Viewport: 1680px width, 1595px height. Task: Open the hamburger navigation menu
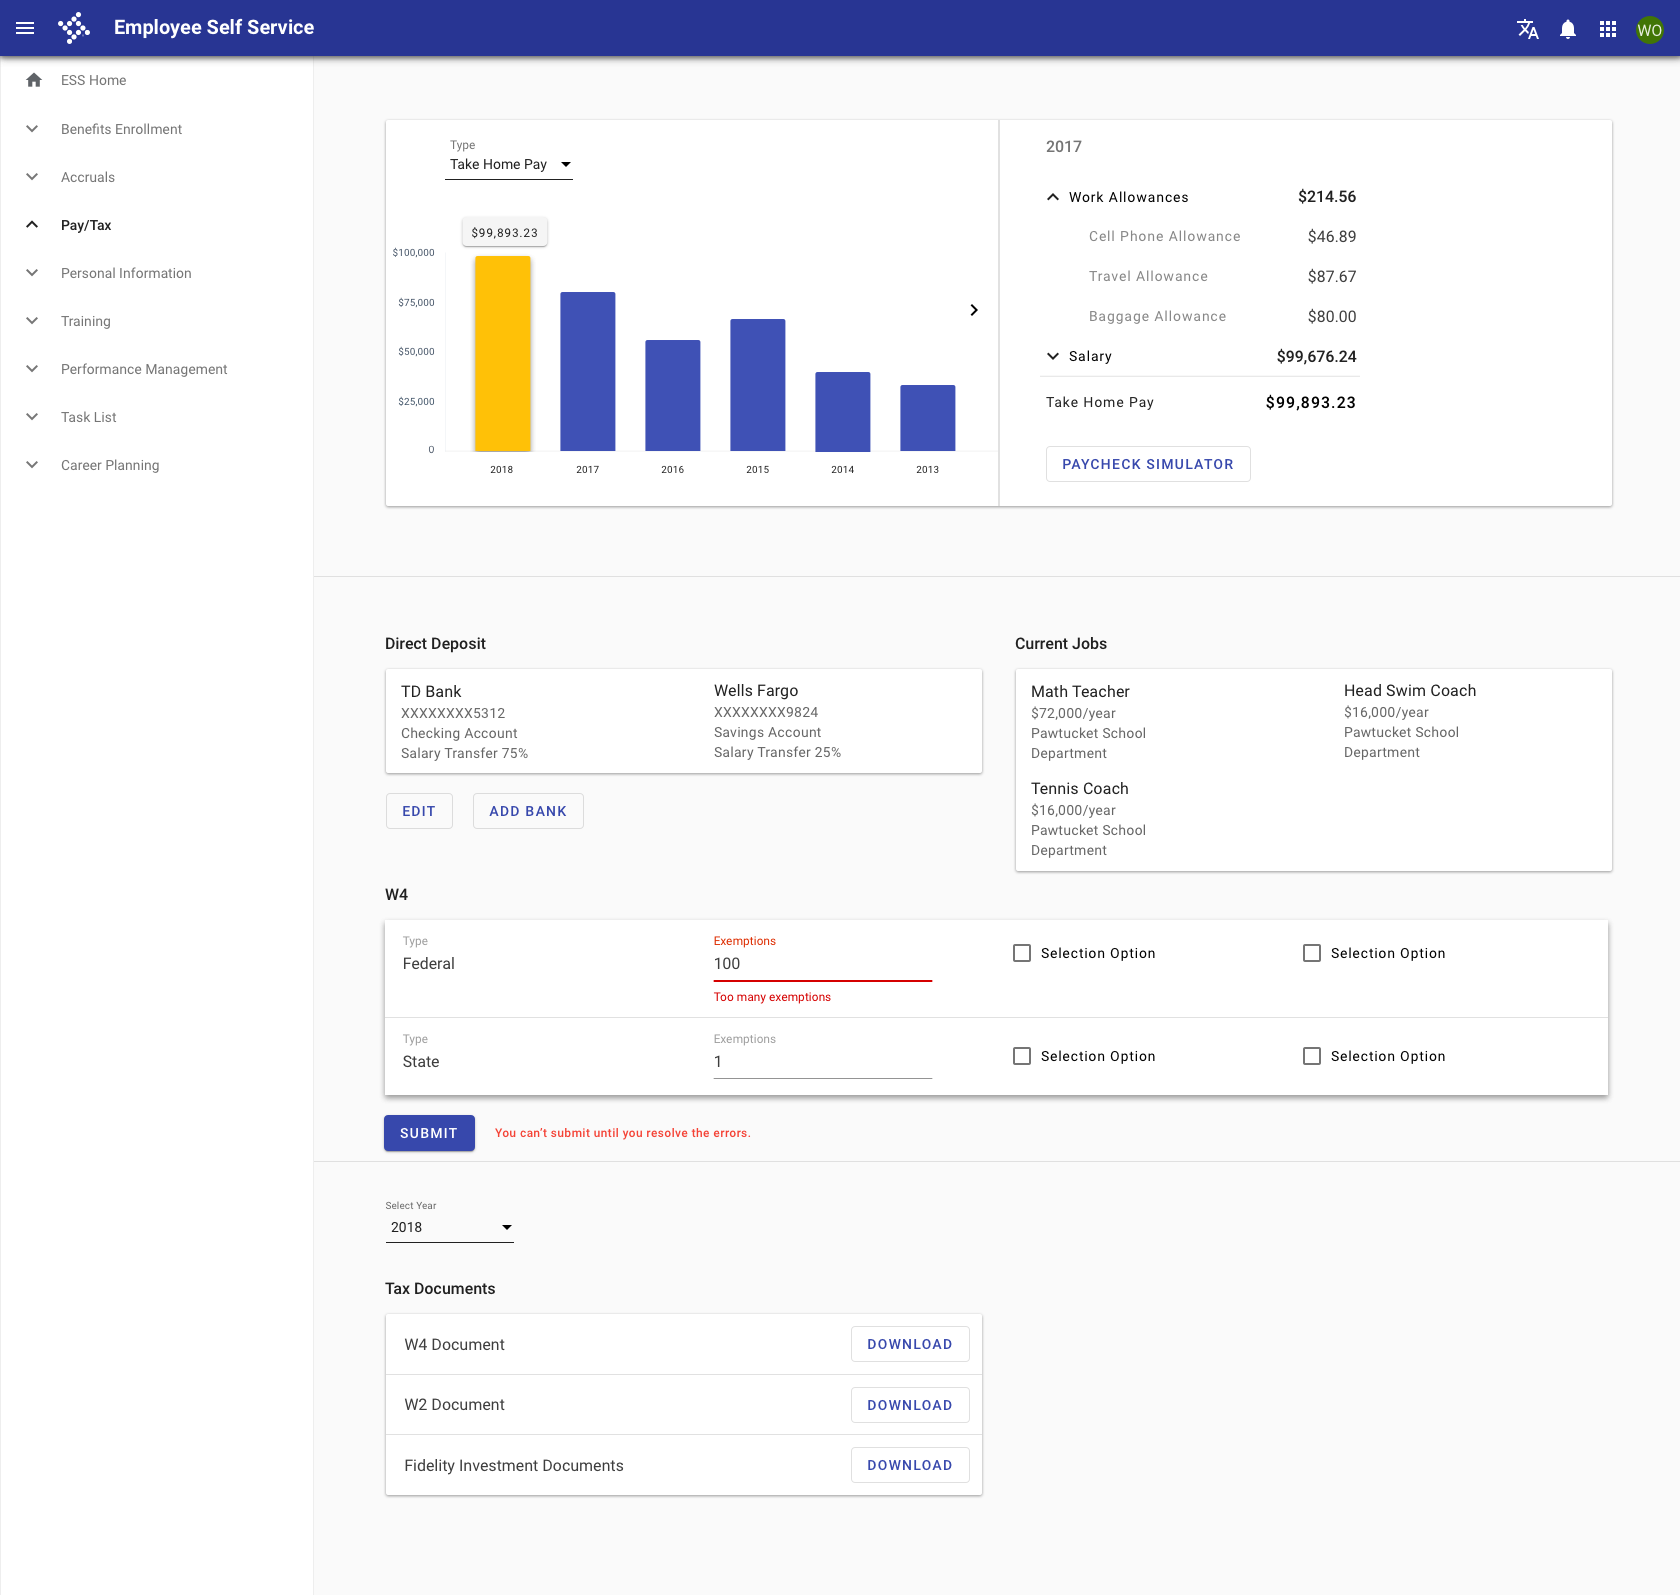tap(25, 28)
